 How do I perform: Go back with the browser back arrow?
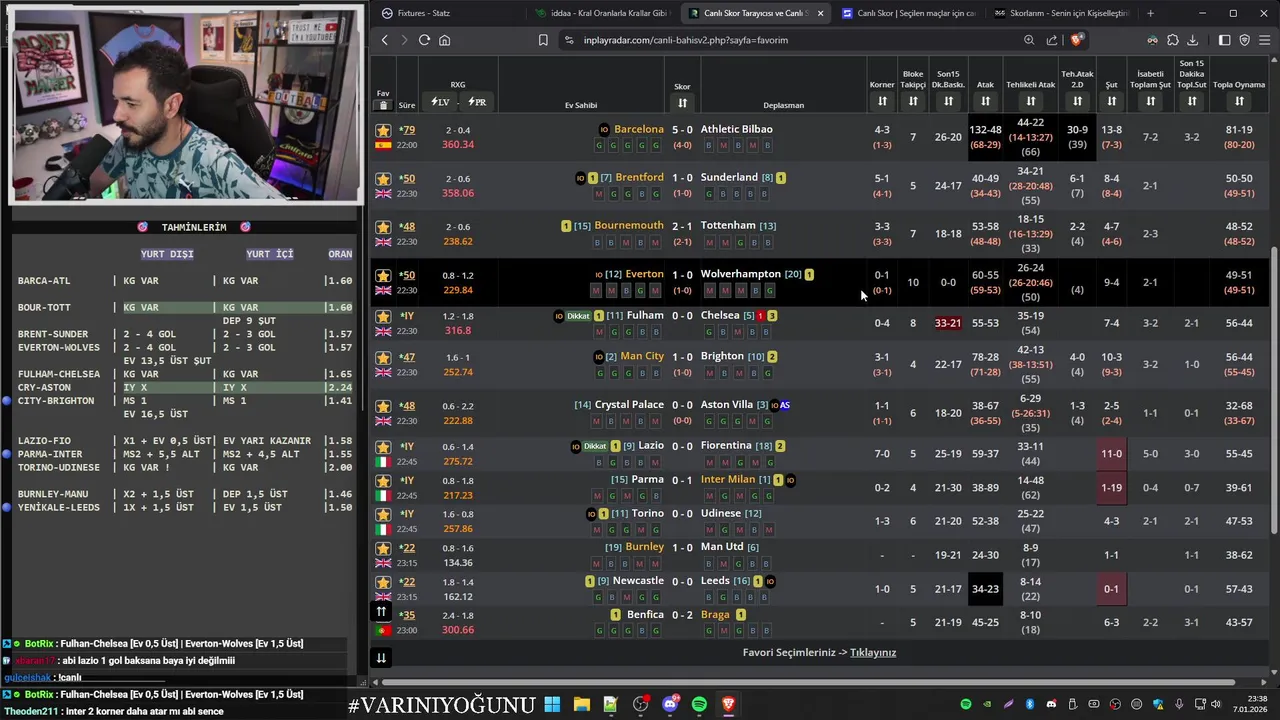pos(385,40)
